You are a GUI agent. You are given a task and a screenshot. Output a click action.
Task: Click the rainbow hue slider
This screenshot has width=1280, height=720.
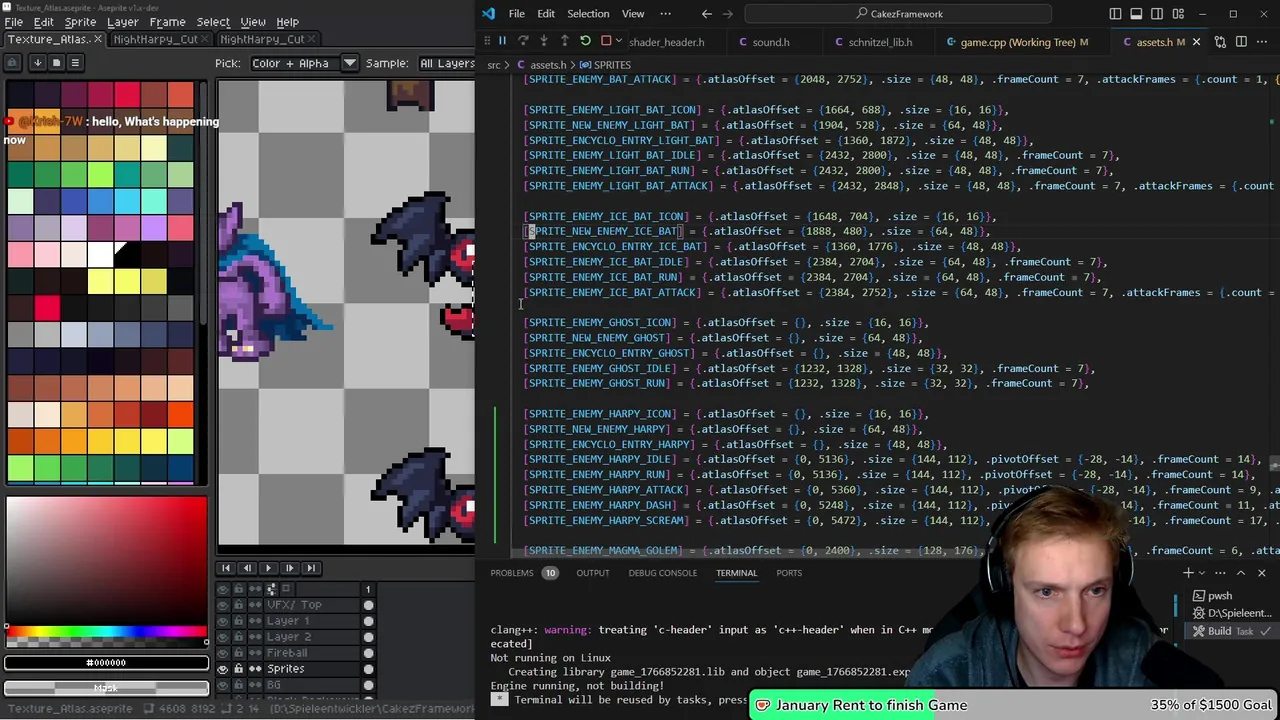106,632
